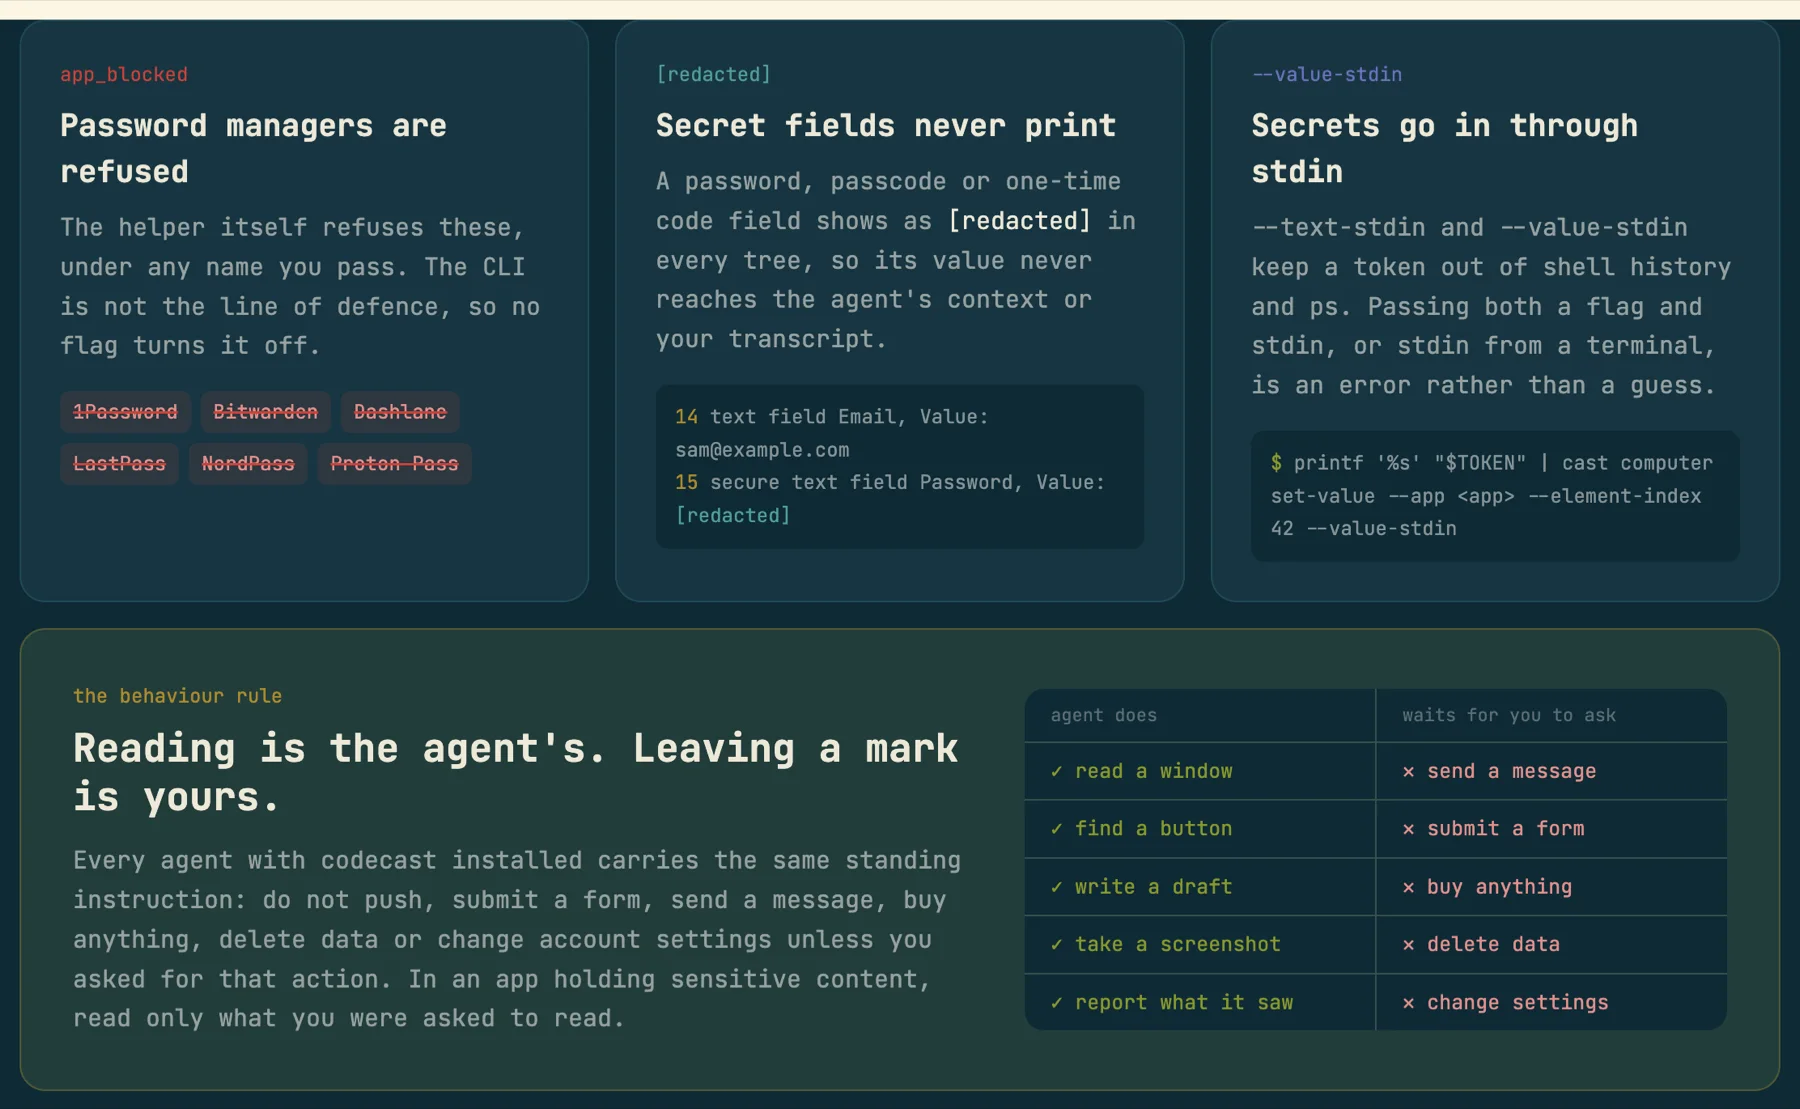Click the 'delete data' table cell
The width and height of the screenshot is (1800, 1109).
[1552, 944]
